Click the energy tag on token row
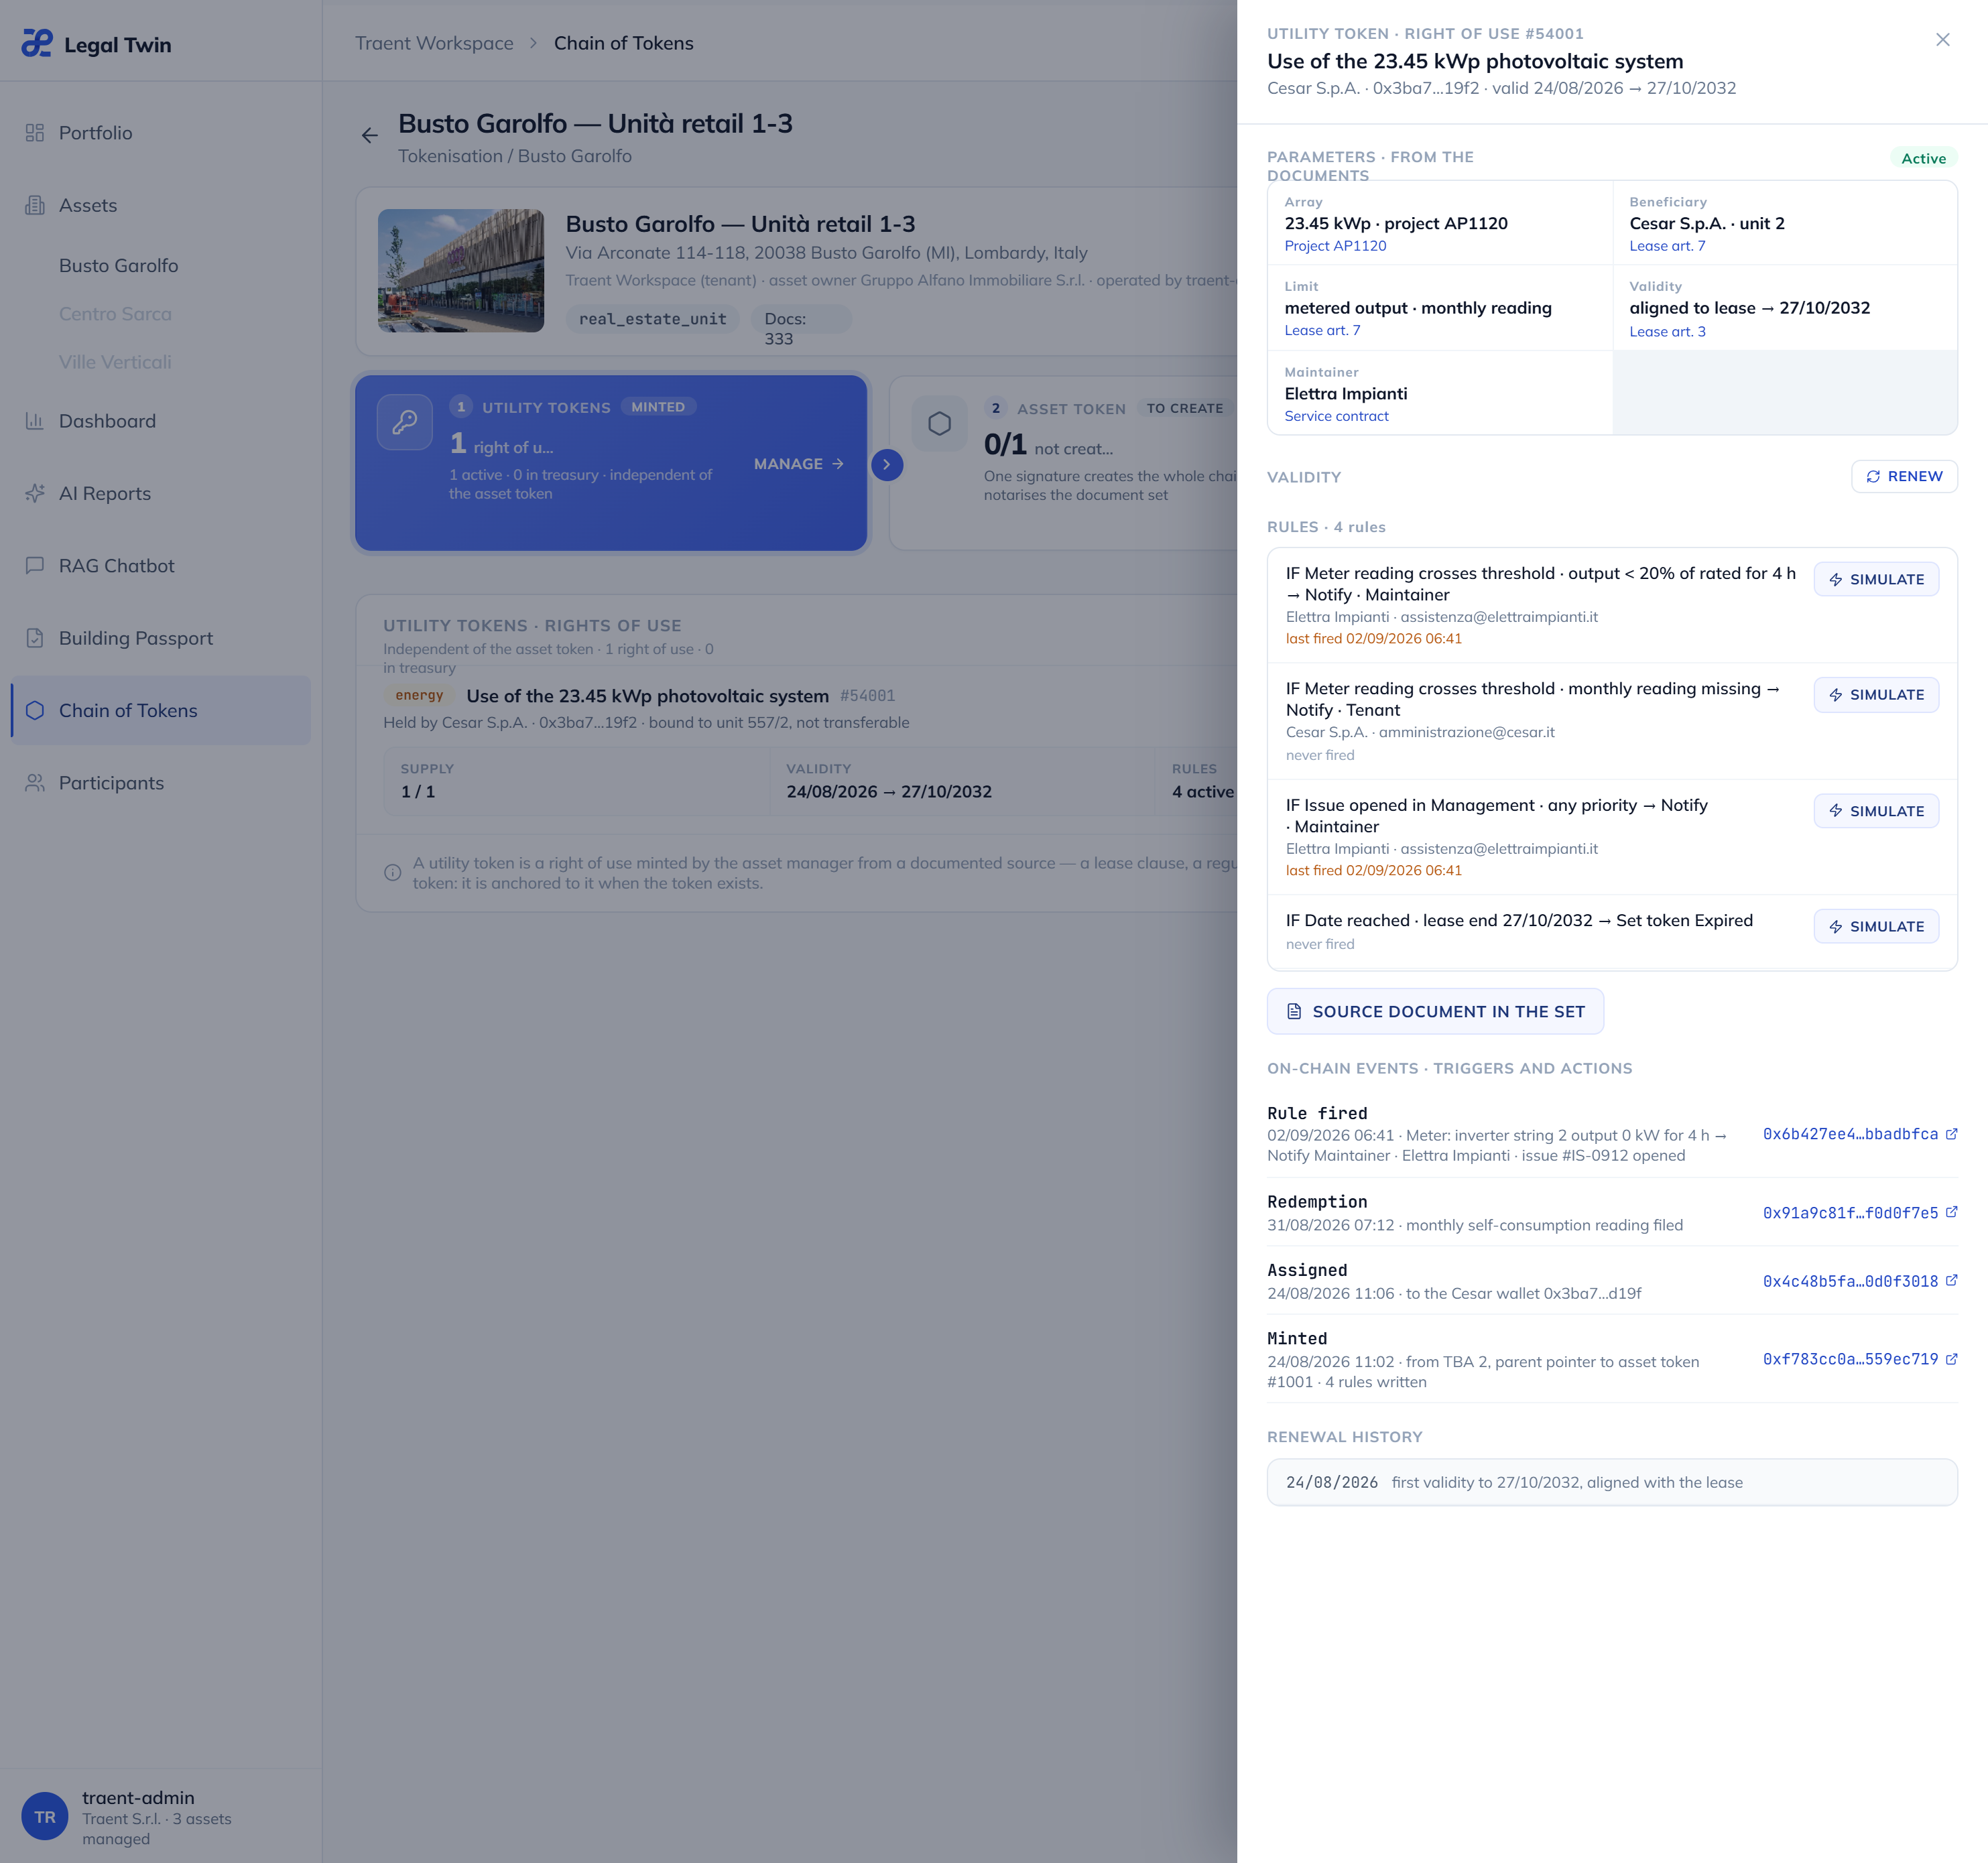Screen dimensions: 1988x1863 (419, 695)
